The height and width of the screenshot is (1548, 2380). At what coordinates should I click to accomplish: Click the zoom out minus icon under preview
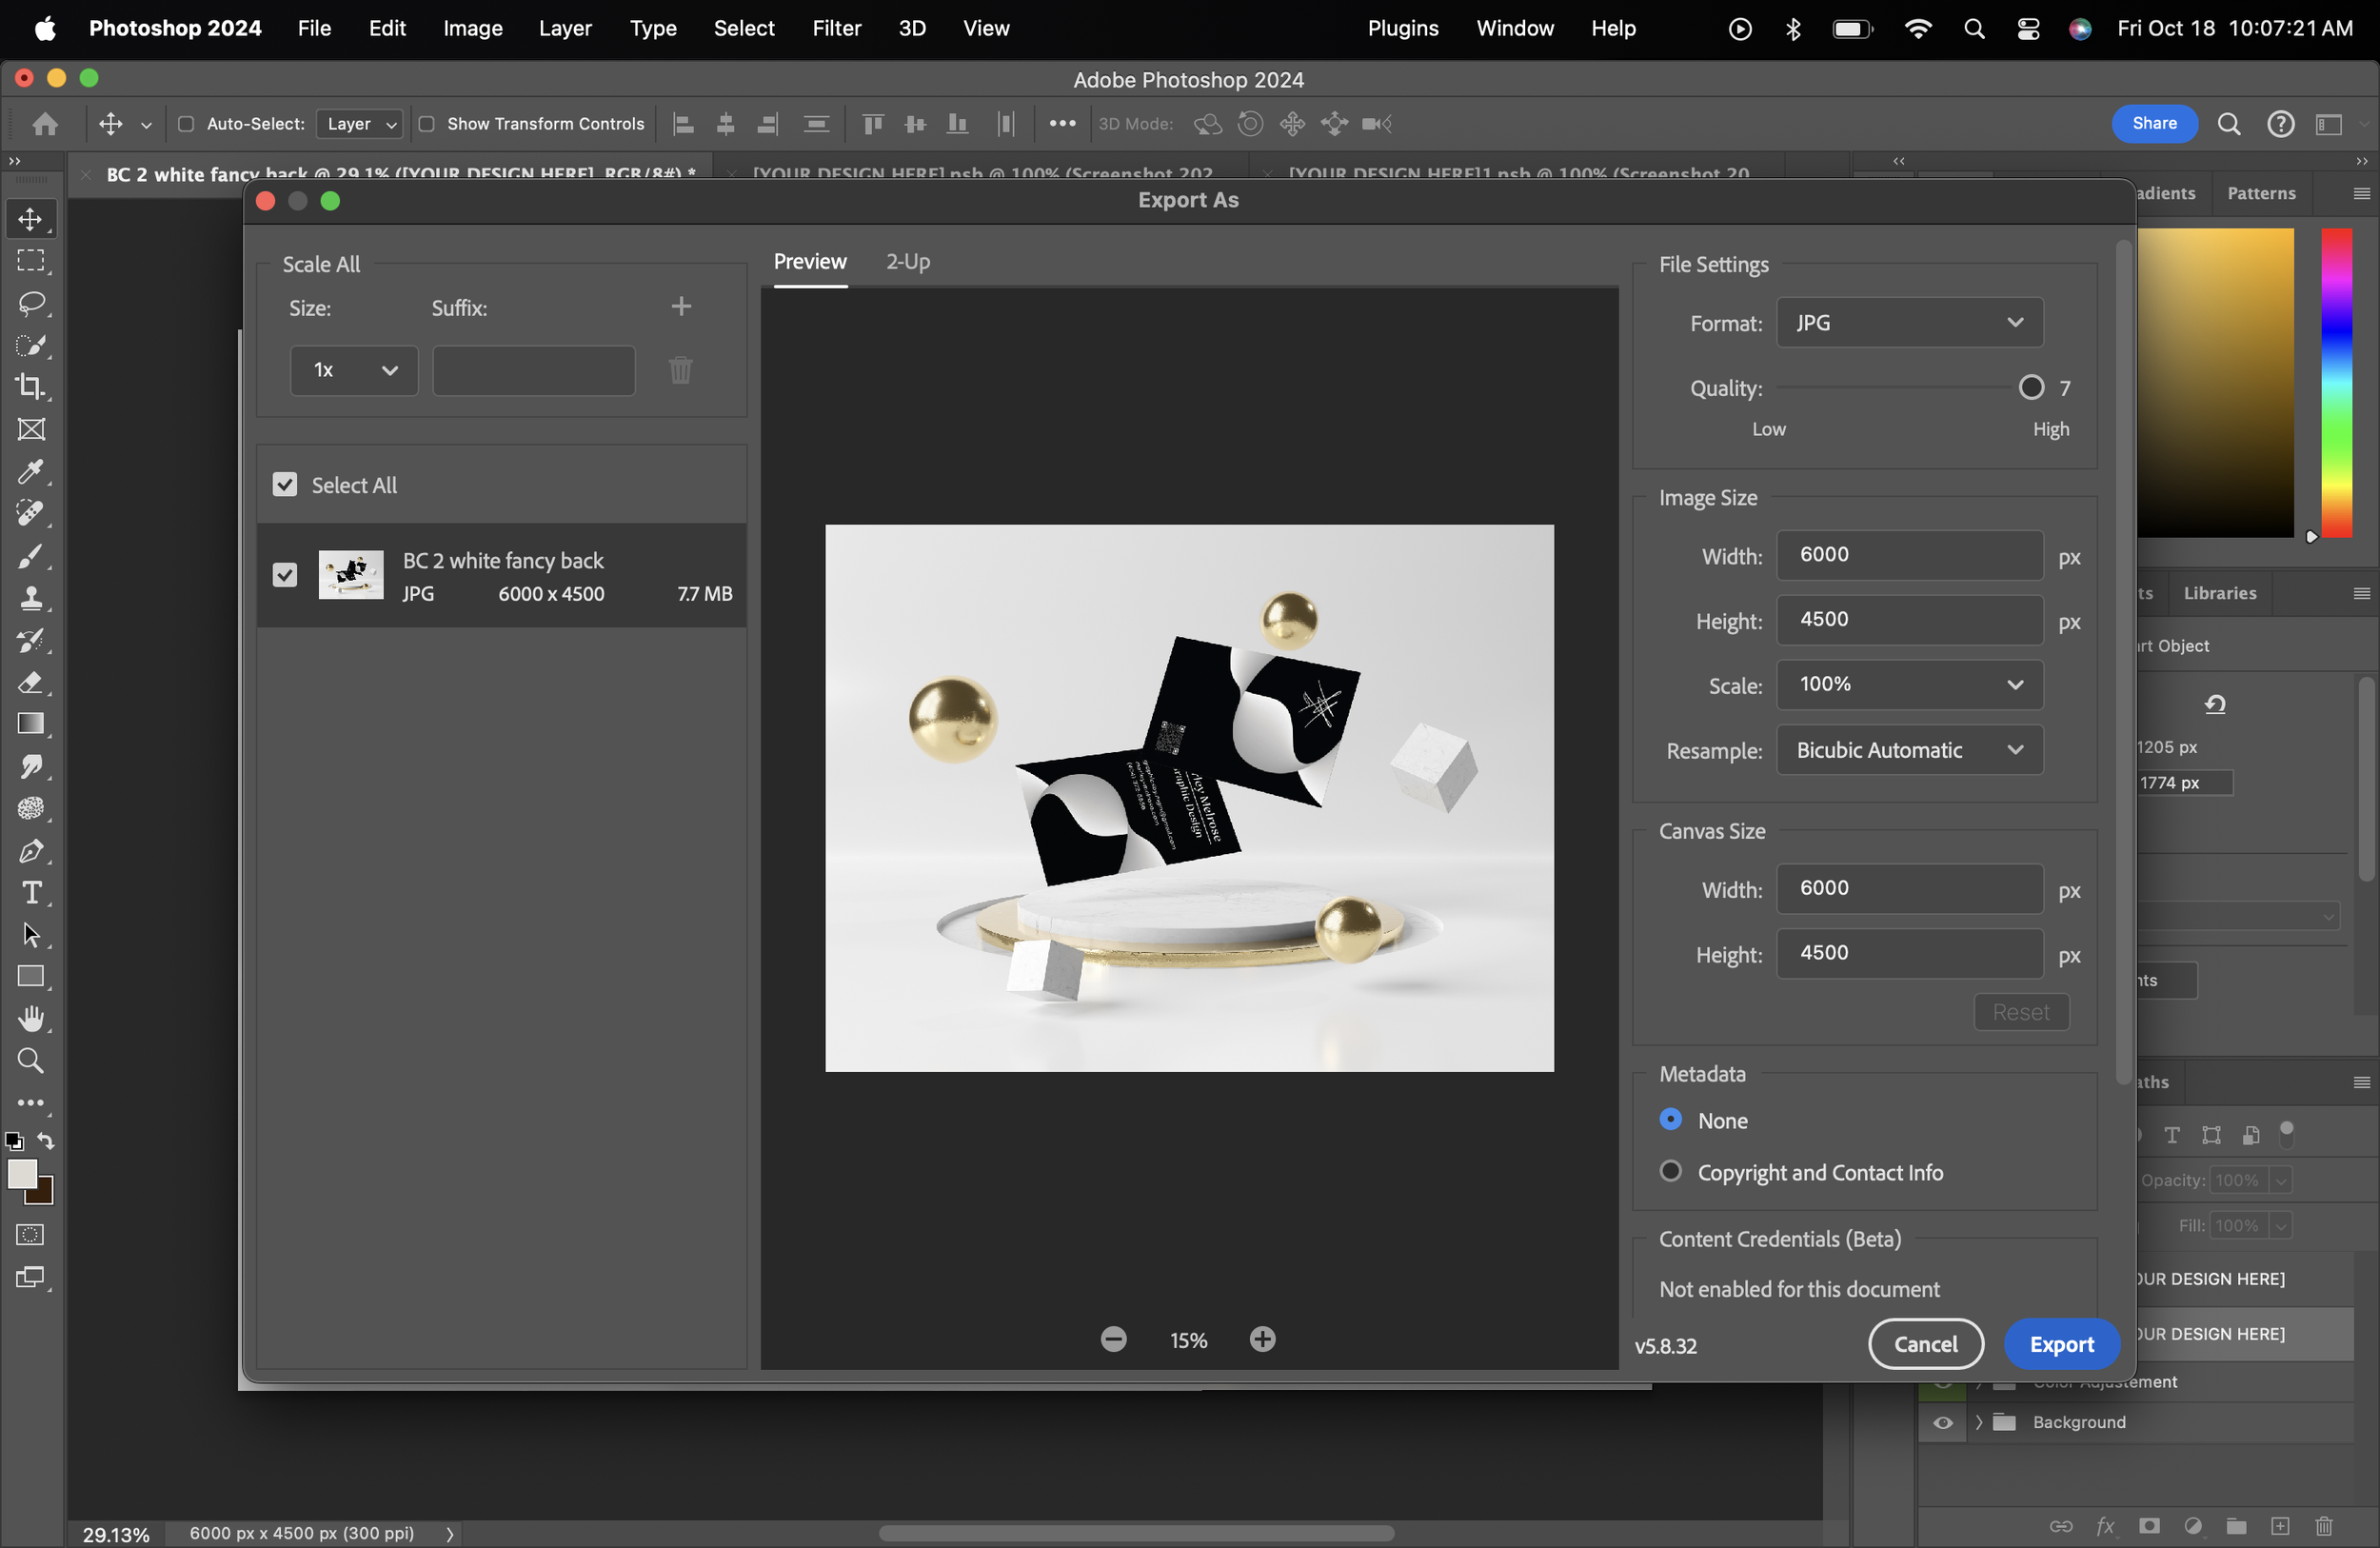coord(1113,1339)
